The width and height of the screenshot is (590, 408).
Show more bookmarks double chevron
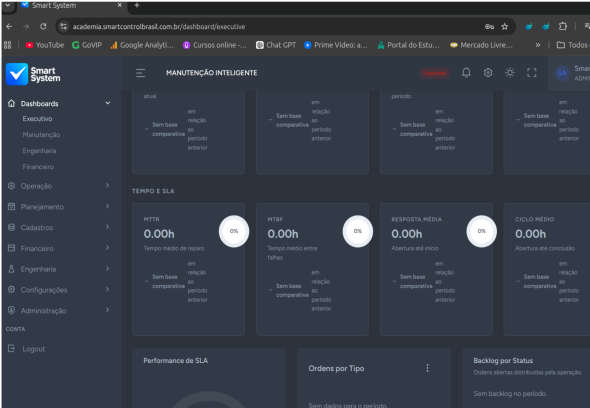coord(538,45)
